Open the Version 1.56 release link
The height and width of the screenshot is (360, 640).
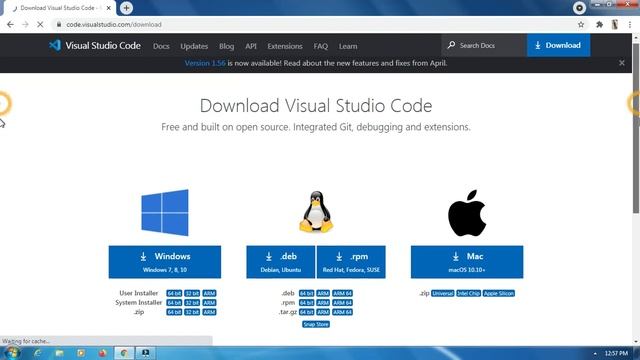click(x=205, y=63)
